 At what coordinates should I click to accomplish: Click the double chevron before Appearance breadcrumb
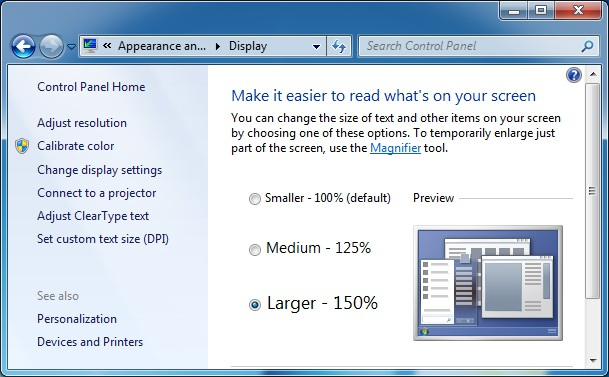pyautogui.click(x=107, y=46)
